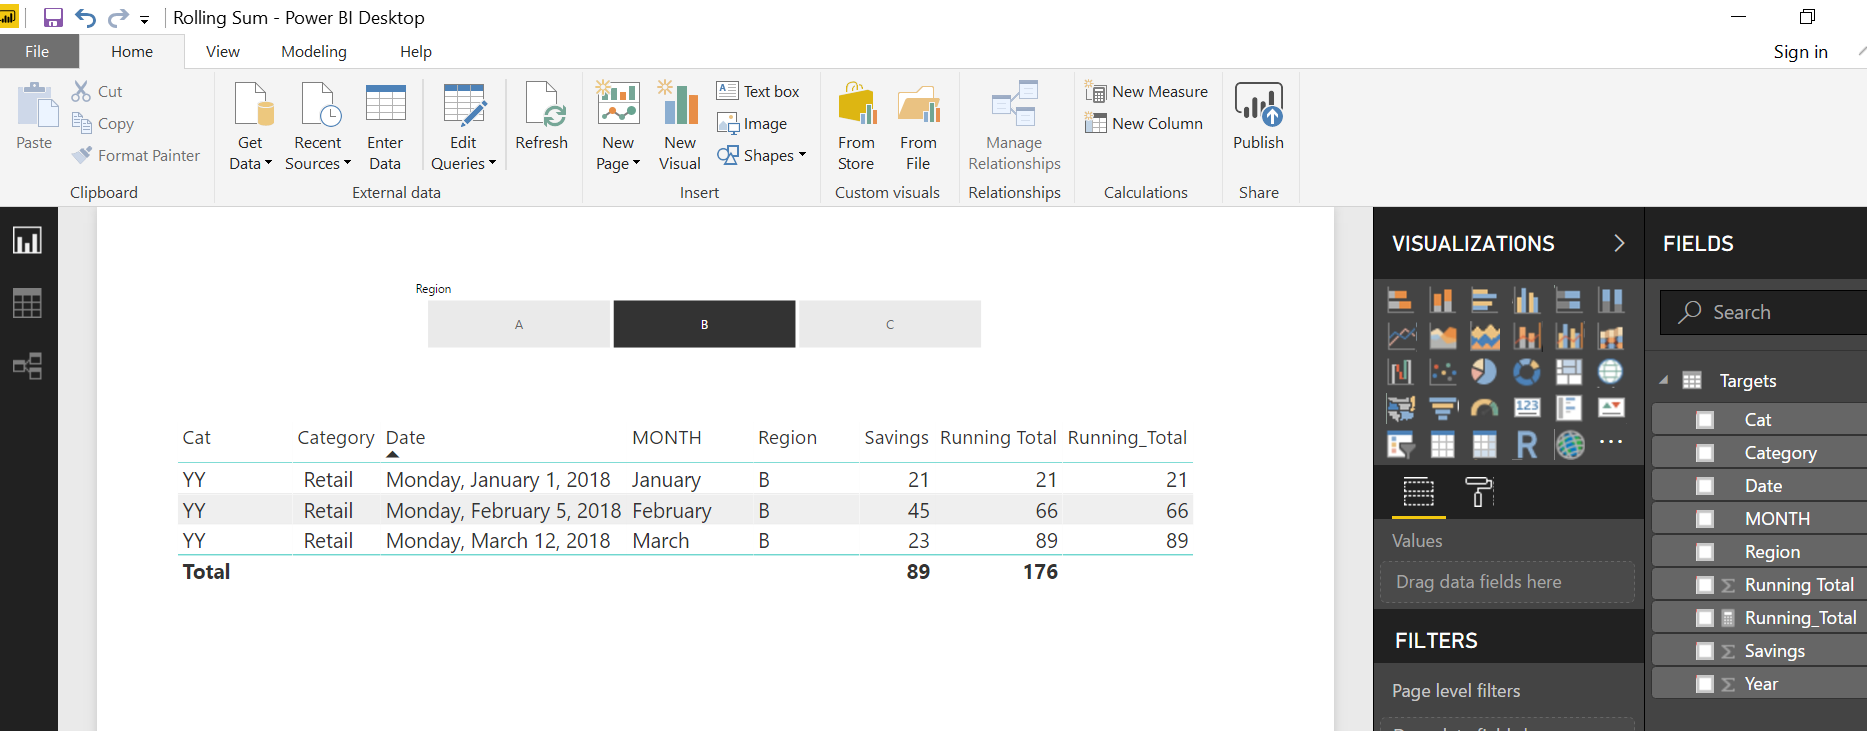Viewport: 1867px width, 731px height.
Task: Open the Help ribbon tab
Action: coord(416,52)
